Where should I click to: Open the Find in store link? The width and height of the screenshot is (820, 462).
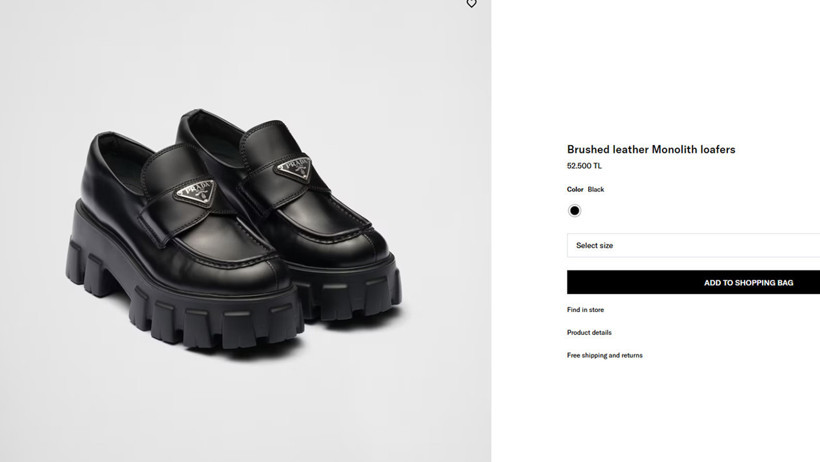pyautogui.click(x=585, y=310)
